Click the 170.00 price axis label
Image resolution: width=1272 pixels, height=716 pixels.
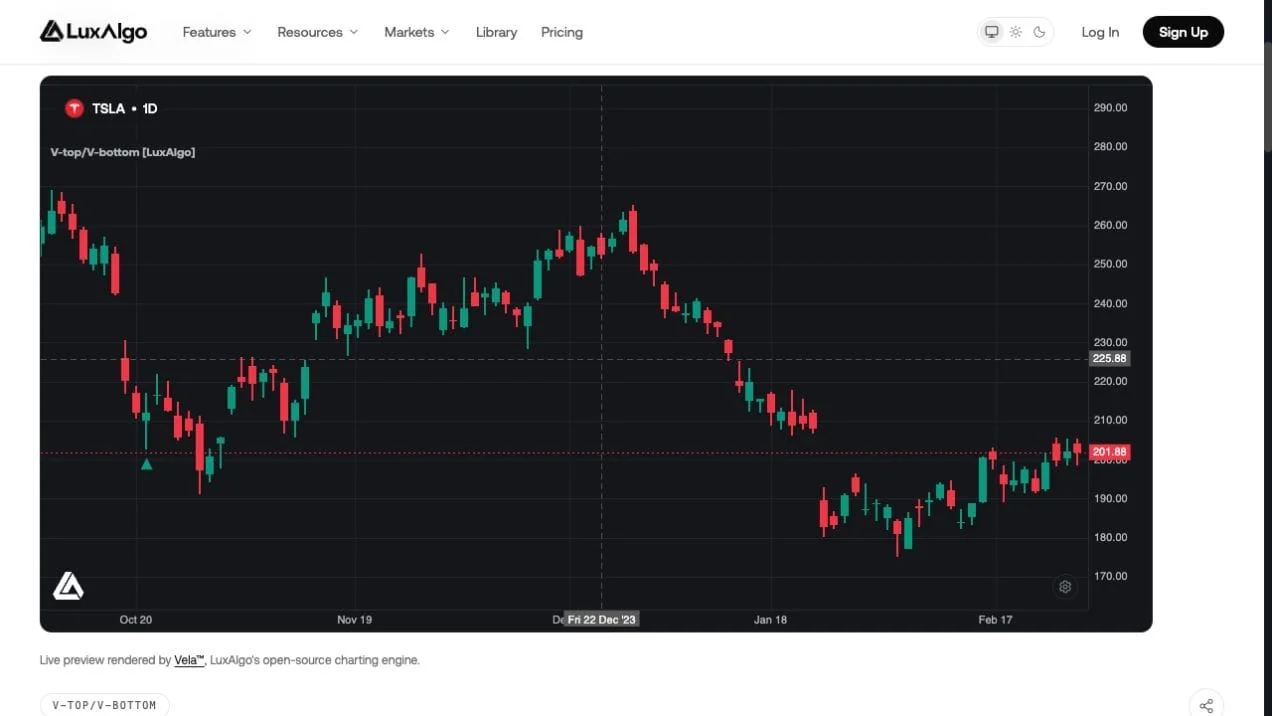pyautogui.click(x=1110, y=576)
